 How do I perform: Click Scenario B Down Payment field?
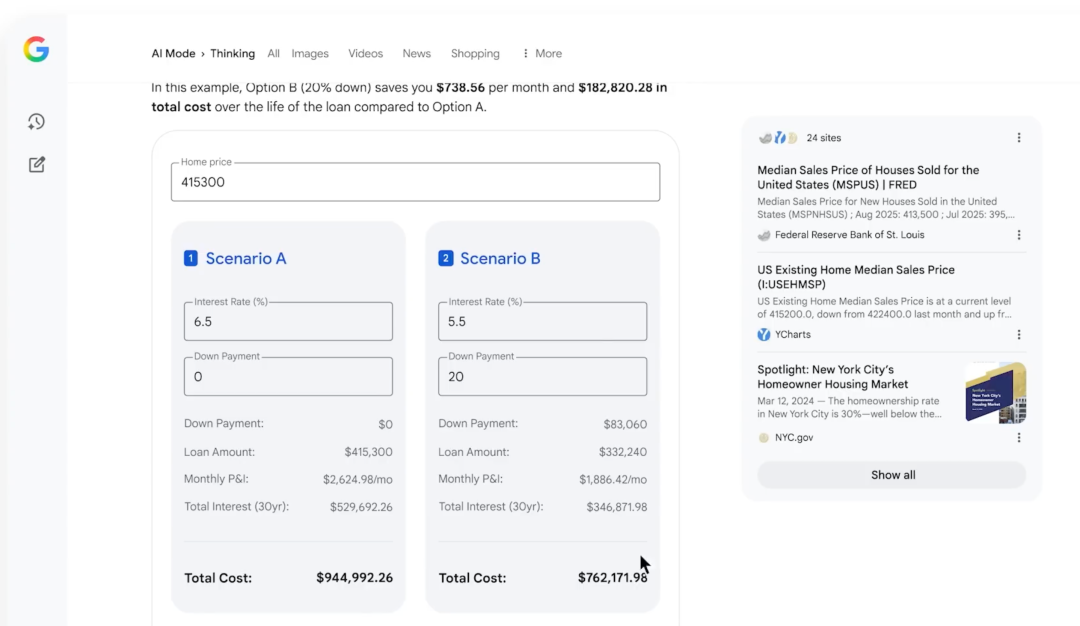click(x=542, y=377)
